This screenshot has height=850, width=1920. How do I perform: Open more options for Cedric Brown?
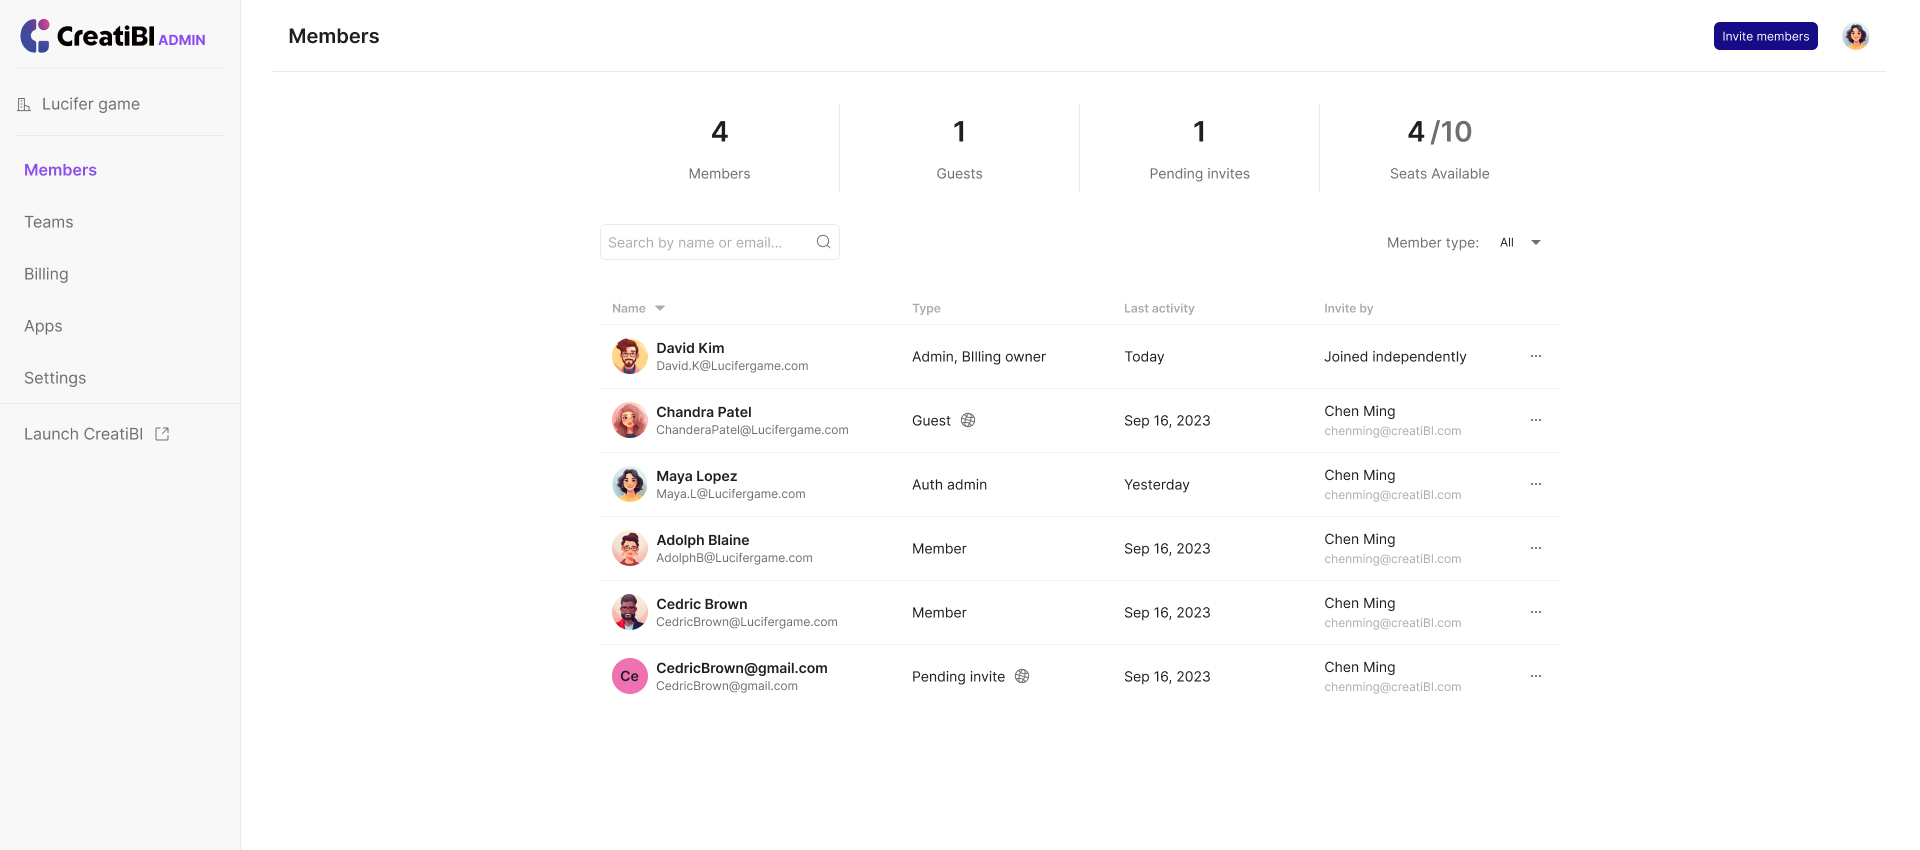pyautogui.click(x=1535, y=612)
